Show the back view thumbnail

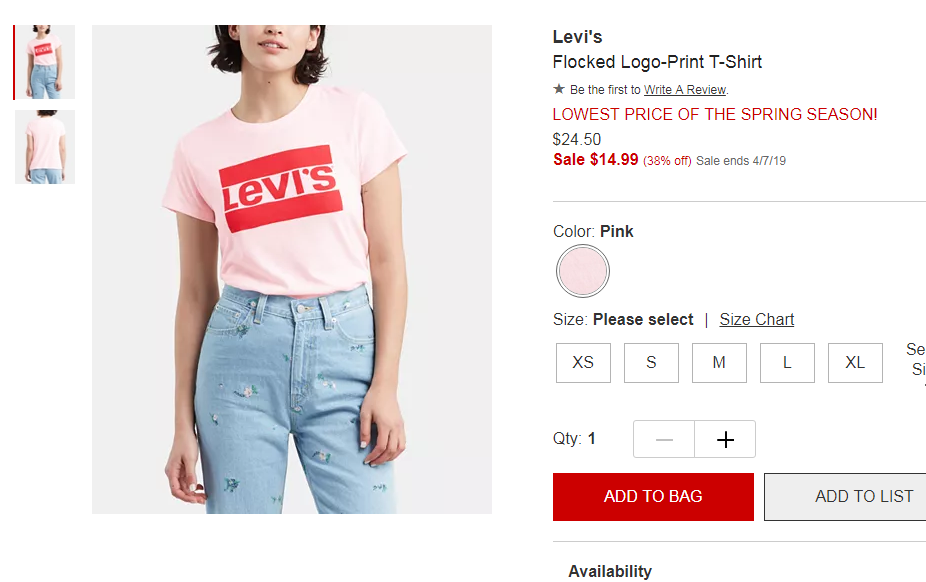(45, 147)
